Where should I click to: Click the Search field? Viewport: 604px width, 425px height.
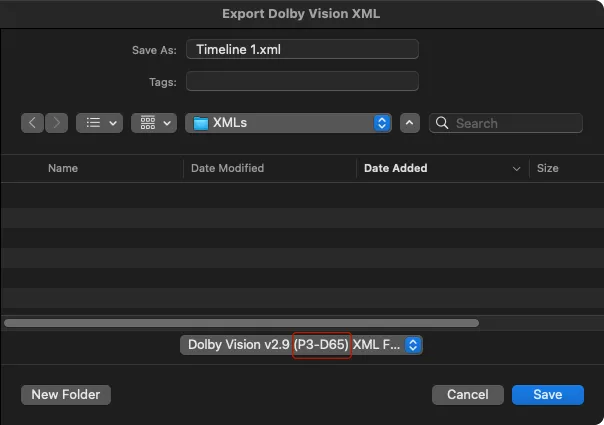[x=506, y=123]
